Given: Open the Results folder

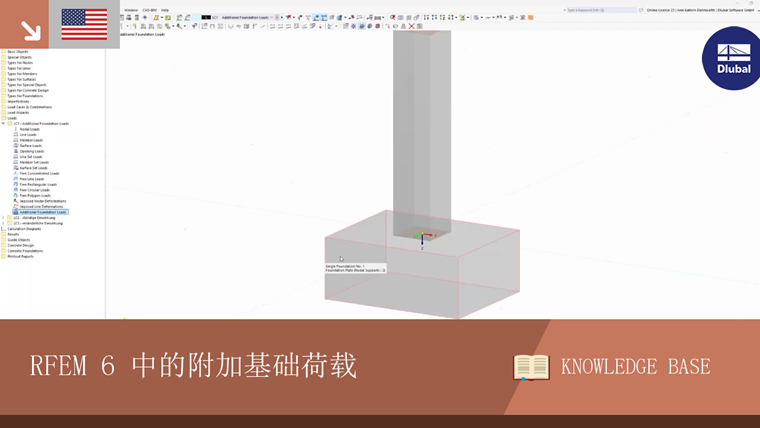Looking at the screenshot, I should (11, 235).
